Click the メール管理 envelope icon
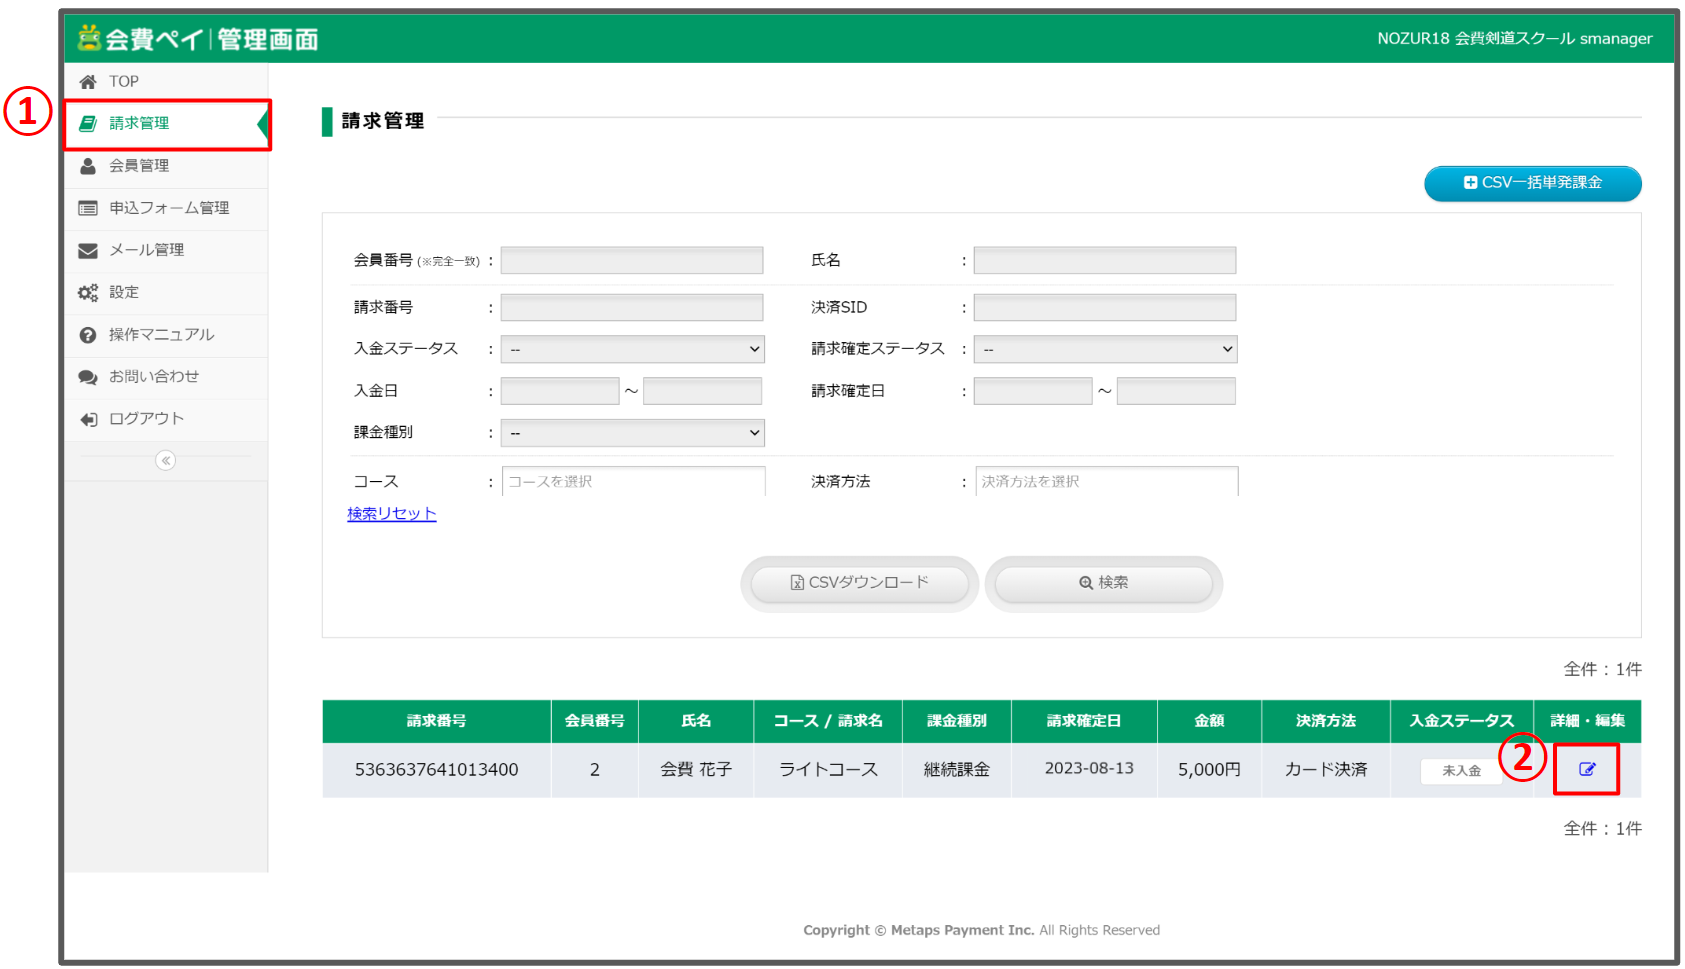This screenshot has width=1685, height=969. [x=88, y=250]
